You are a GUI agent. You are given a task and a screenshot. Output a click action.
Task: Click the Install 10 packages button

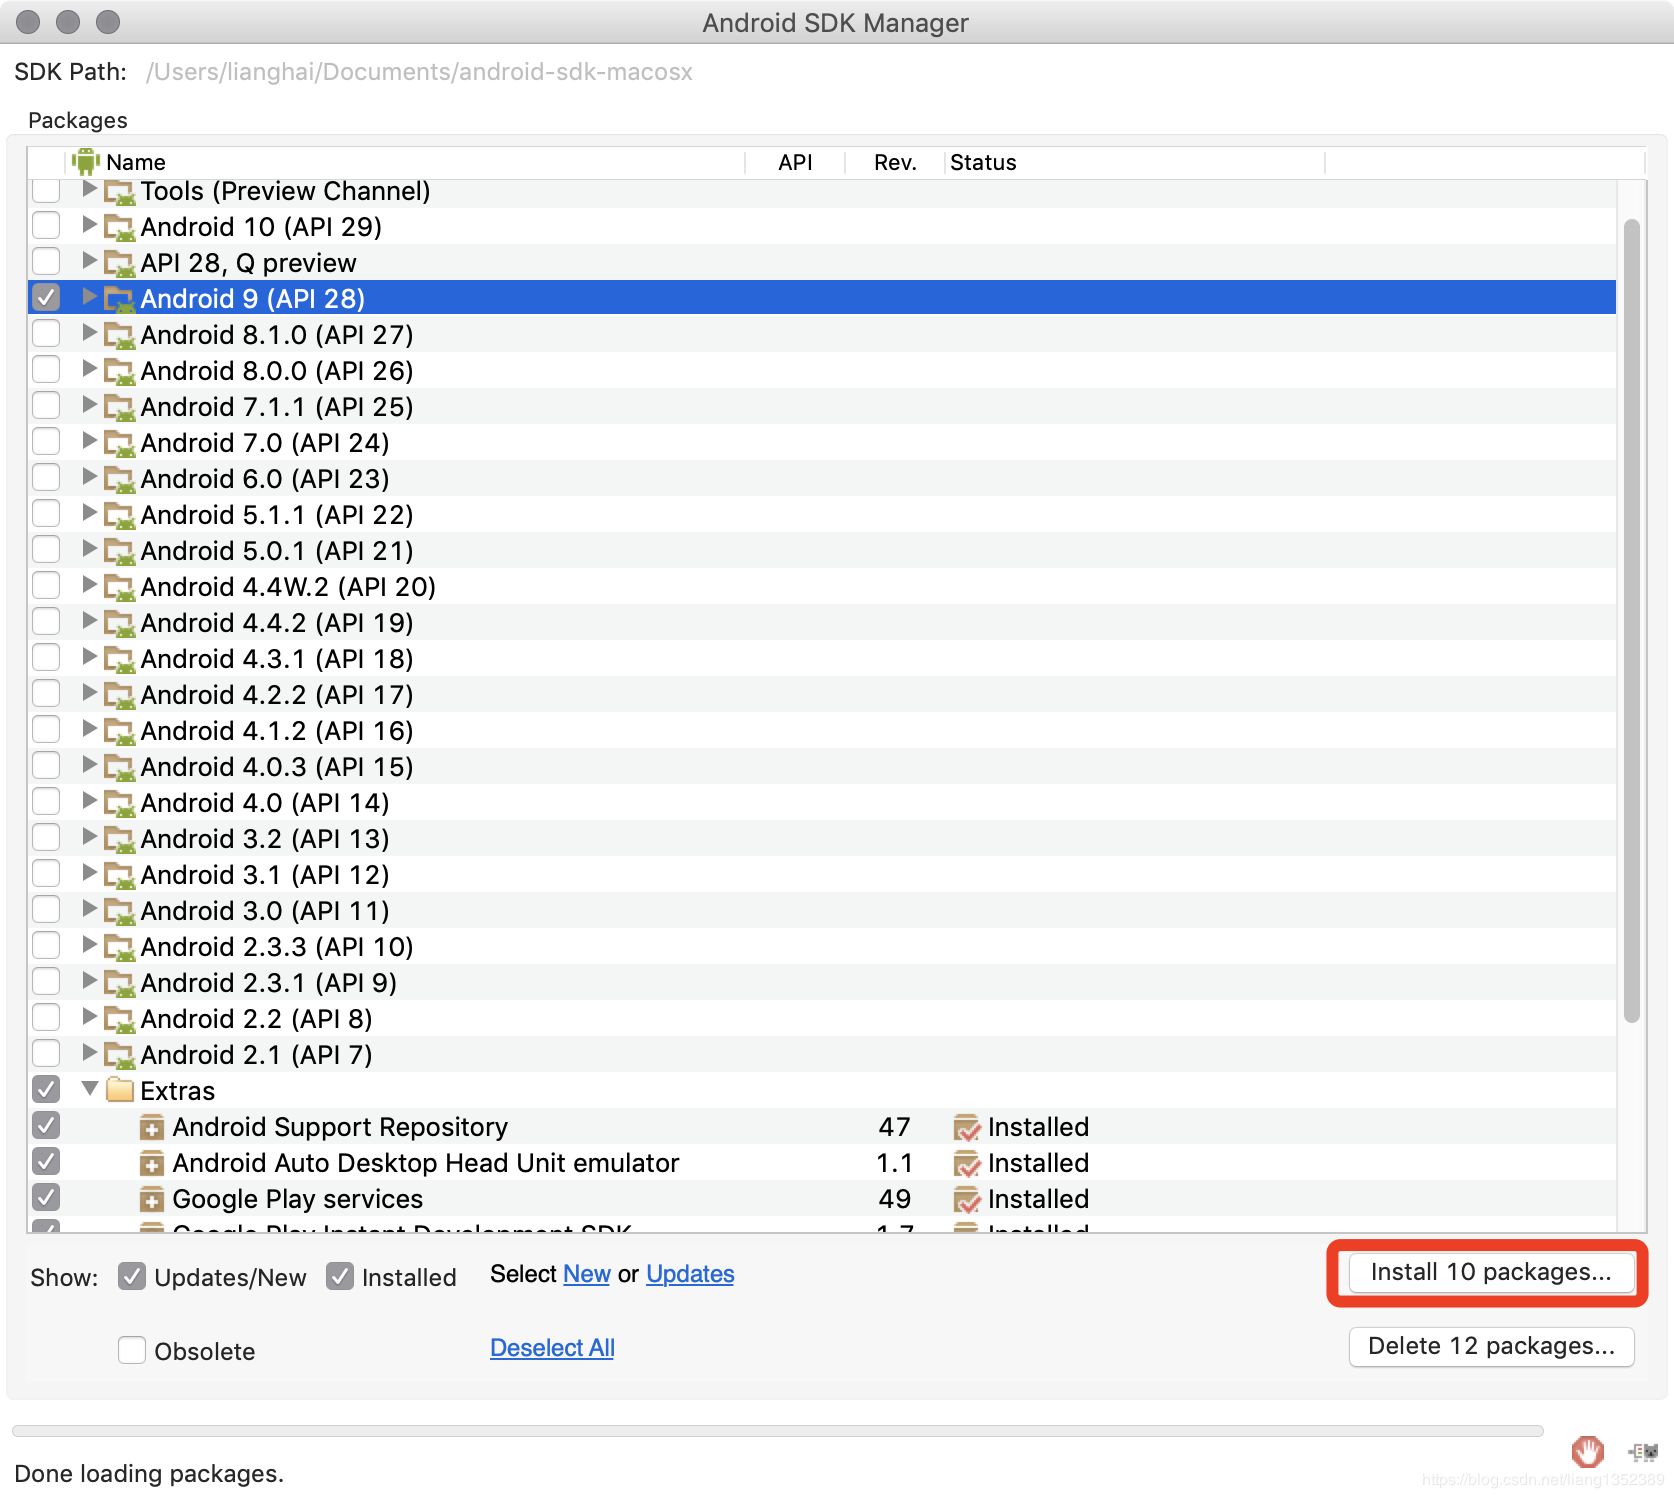tap(1491, 1272)
